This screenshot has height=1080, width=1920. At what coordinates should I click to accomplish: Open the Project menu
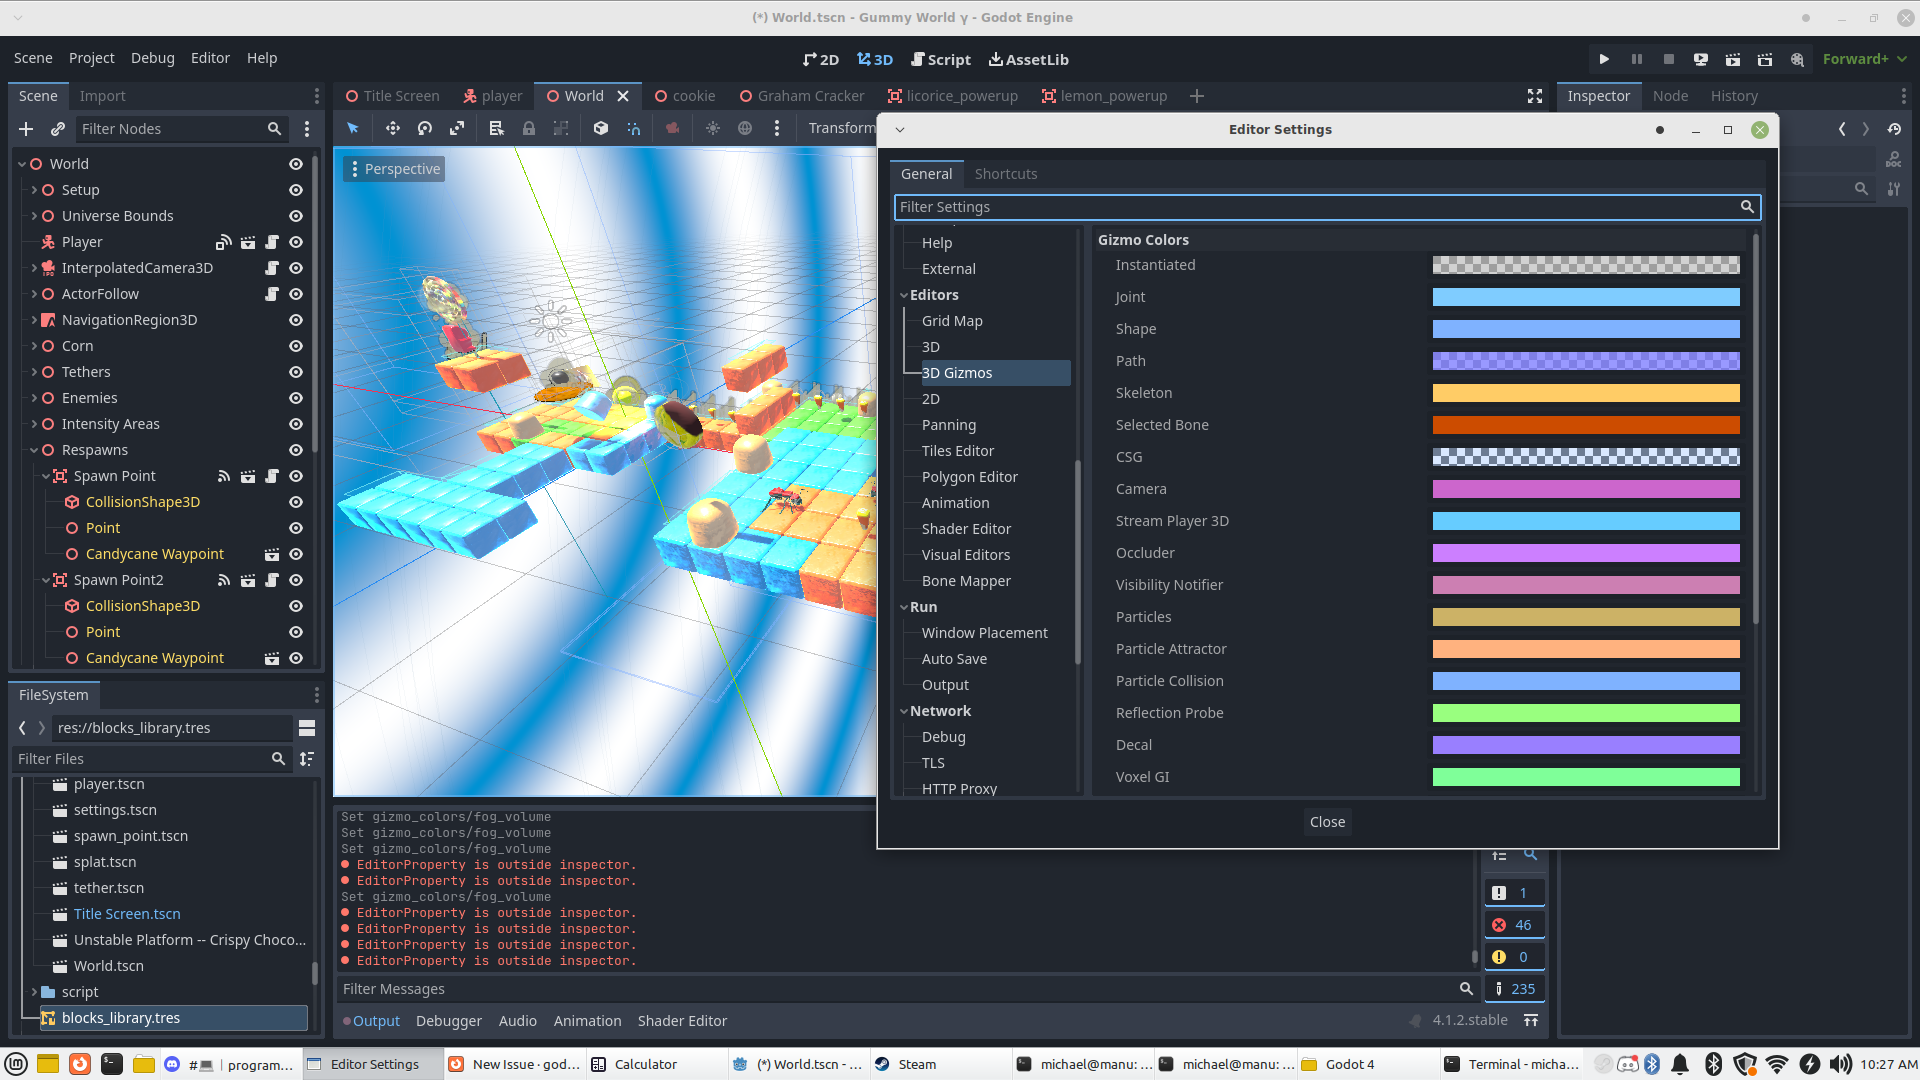coord(91,58)
